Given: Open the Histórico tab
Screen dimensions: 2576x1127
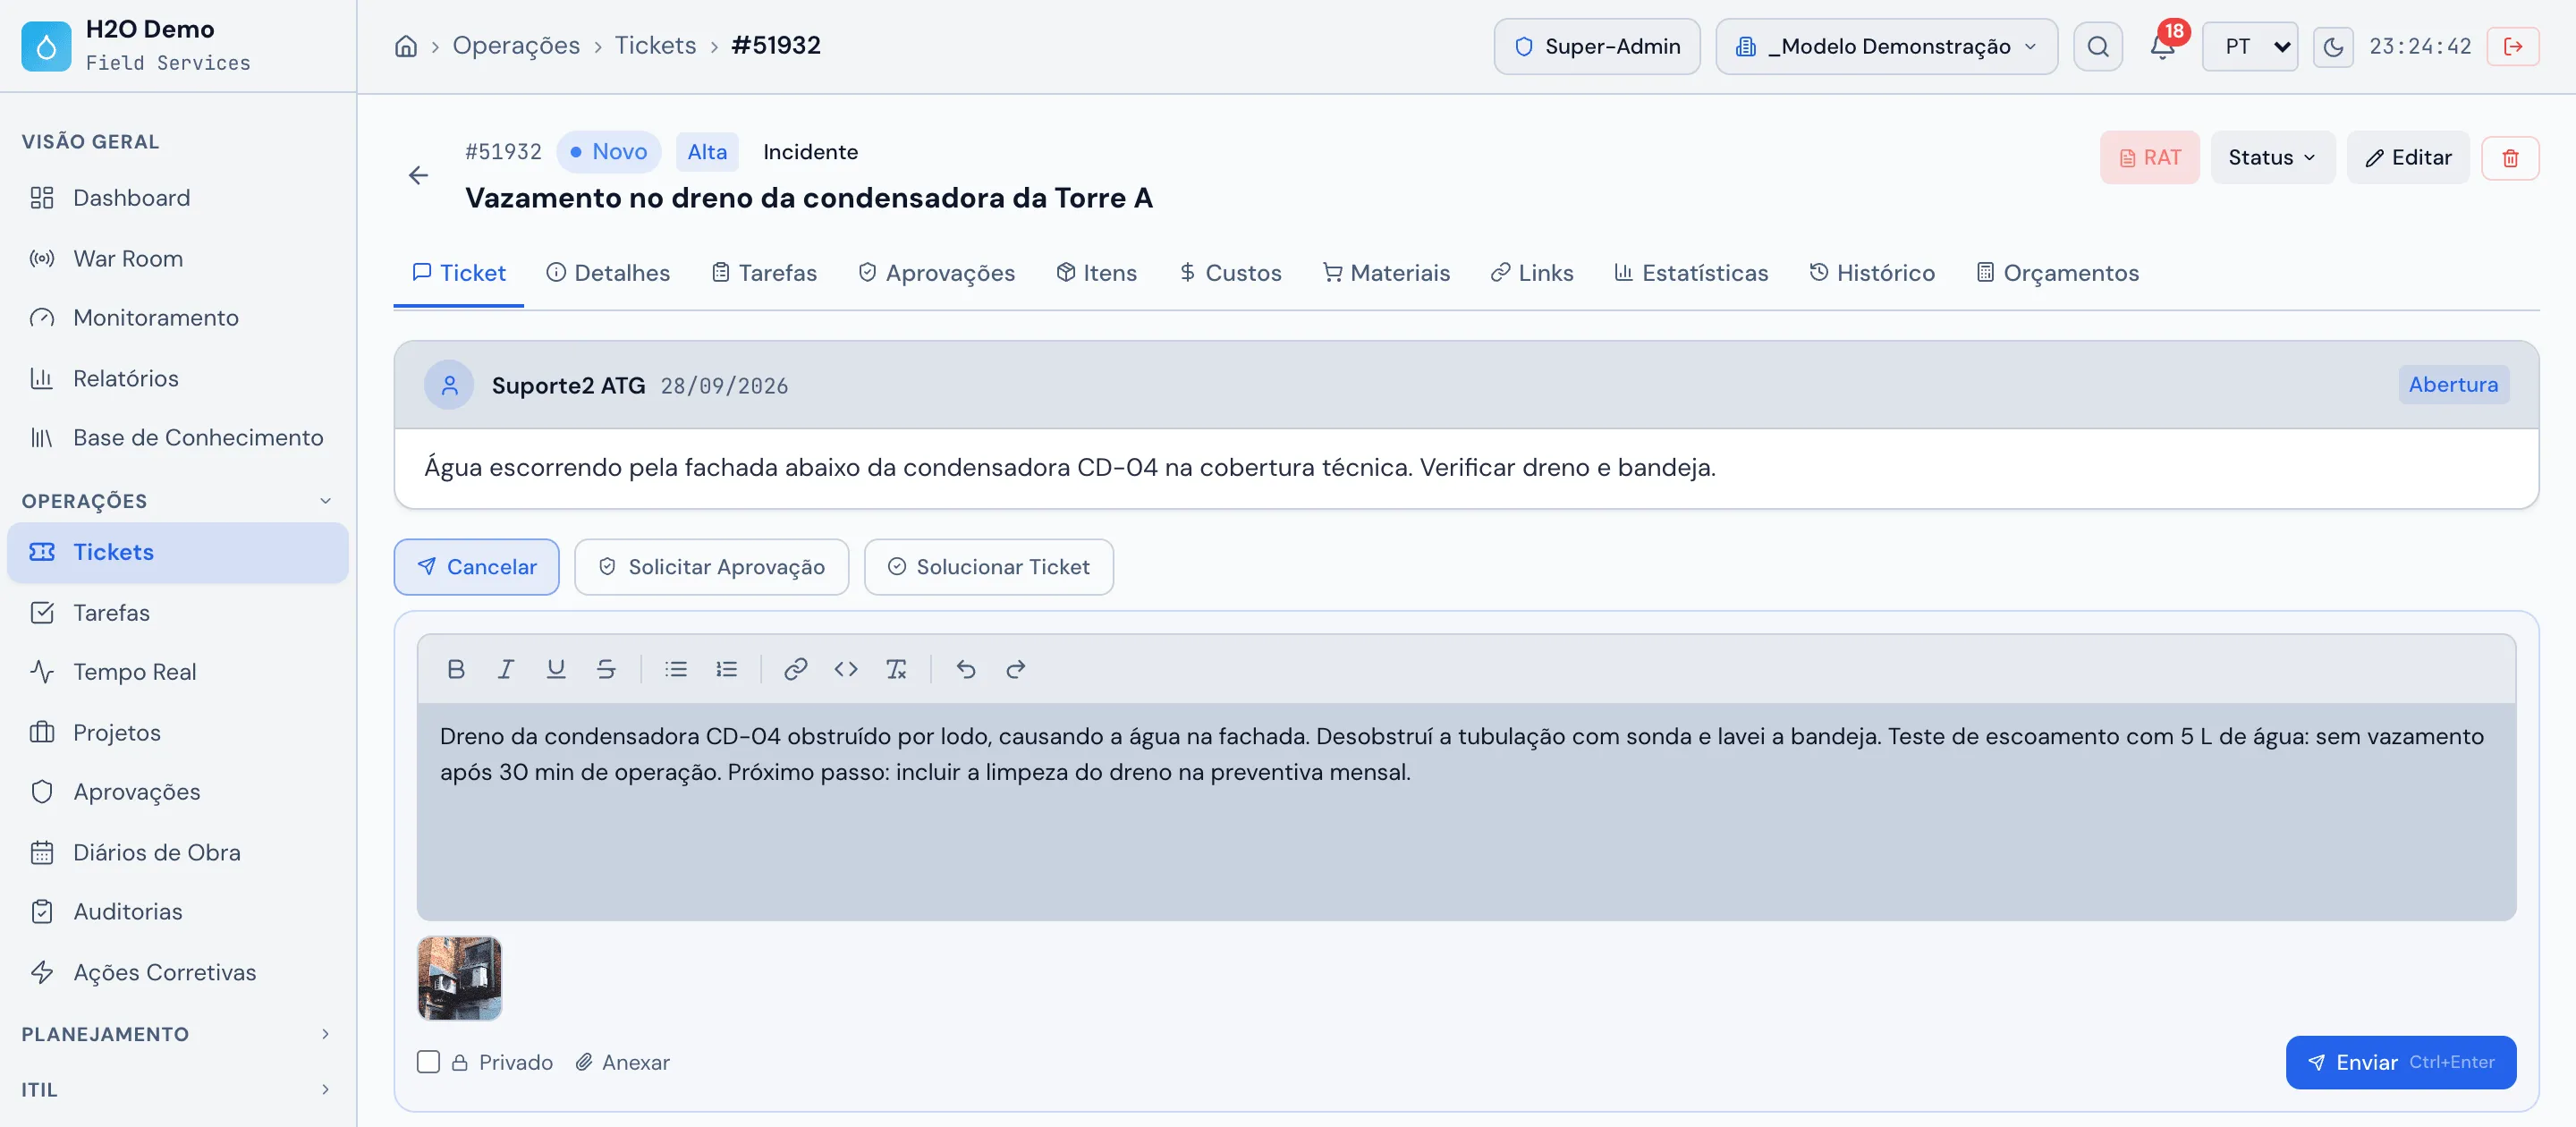Looking at the screenshot, I should click(x=1871, y=273).
